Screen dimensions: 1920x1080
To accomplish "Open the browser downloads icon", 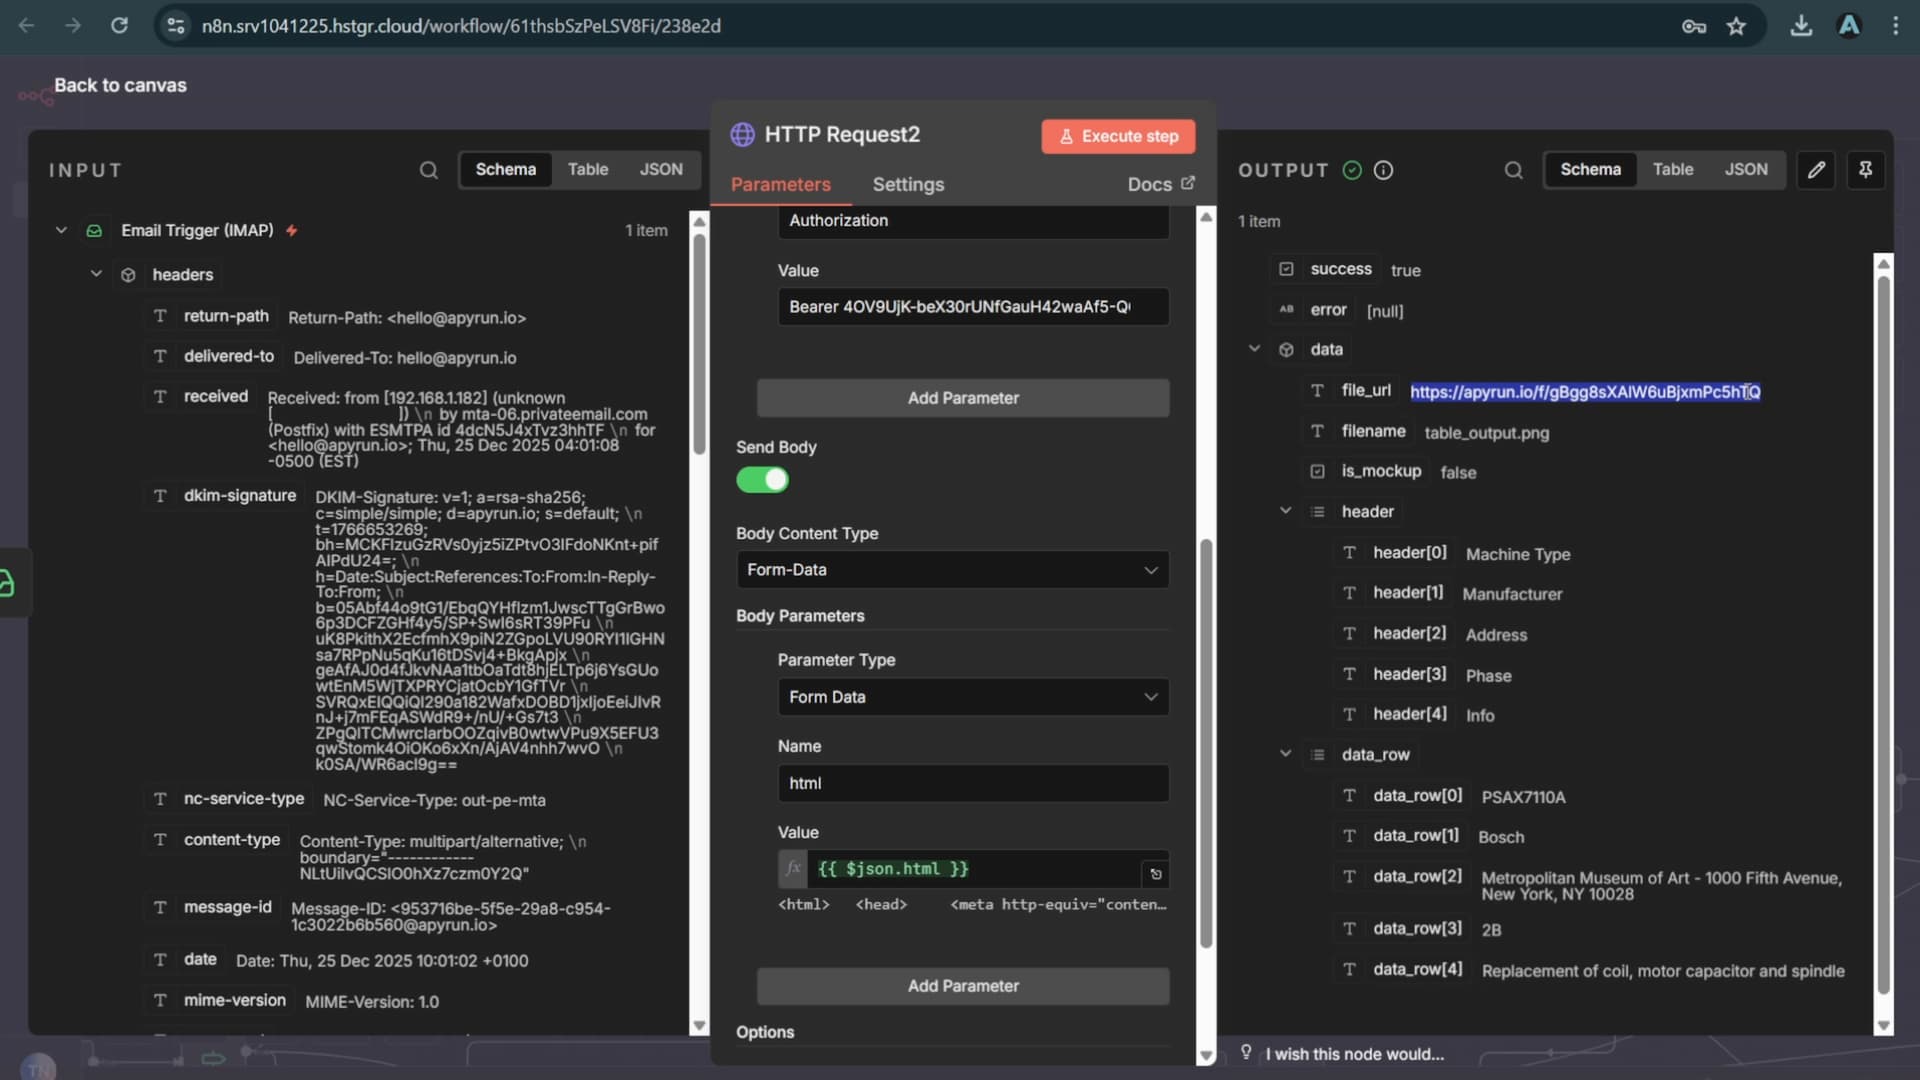I will pyautogui.click(x=1801, y=26).
